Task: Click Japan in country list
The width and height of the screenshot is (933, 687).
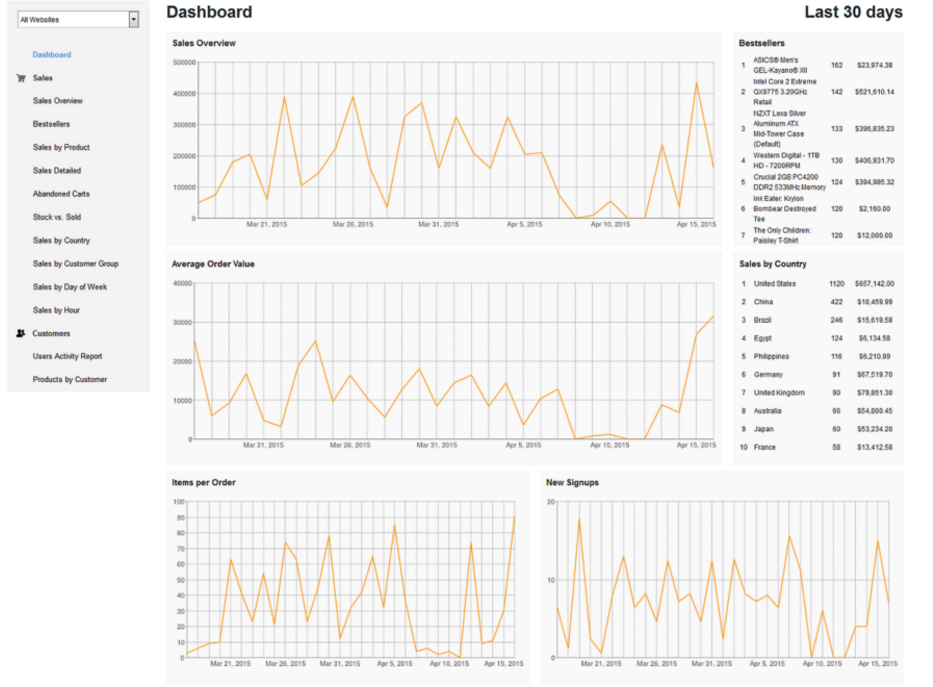Action: [x=763, y=429]
